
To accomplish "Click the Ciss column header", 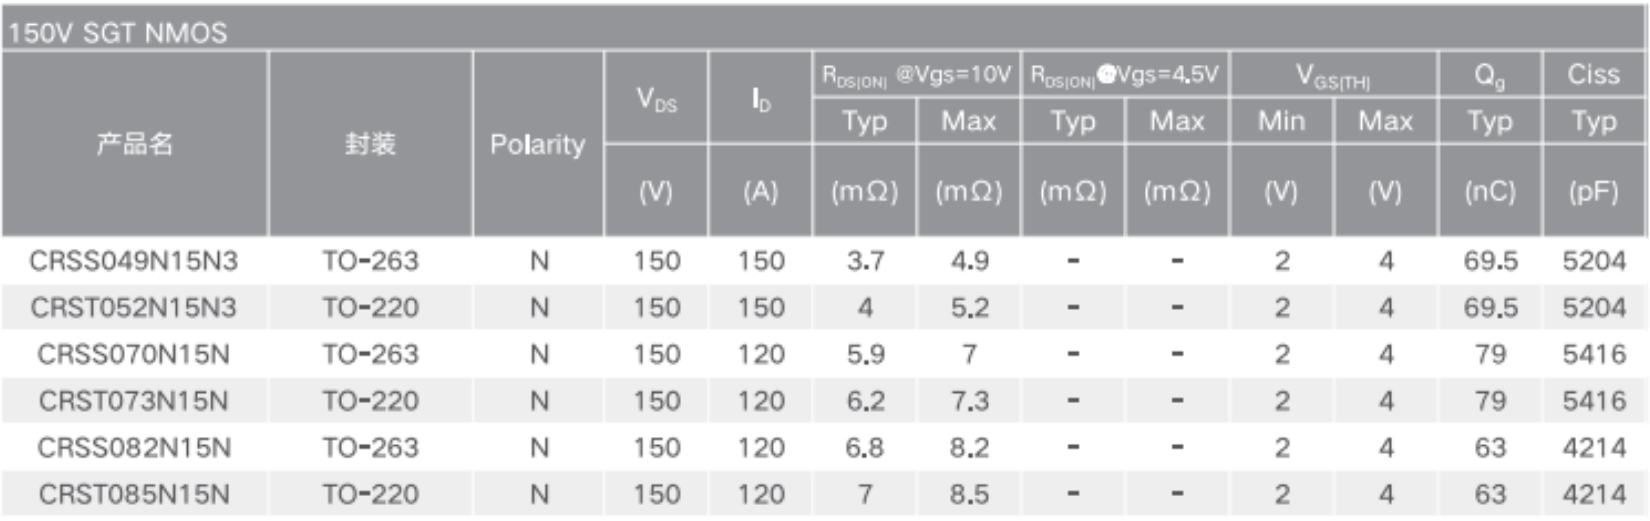I will click(1593, 74).
